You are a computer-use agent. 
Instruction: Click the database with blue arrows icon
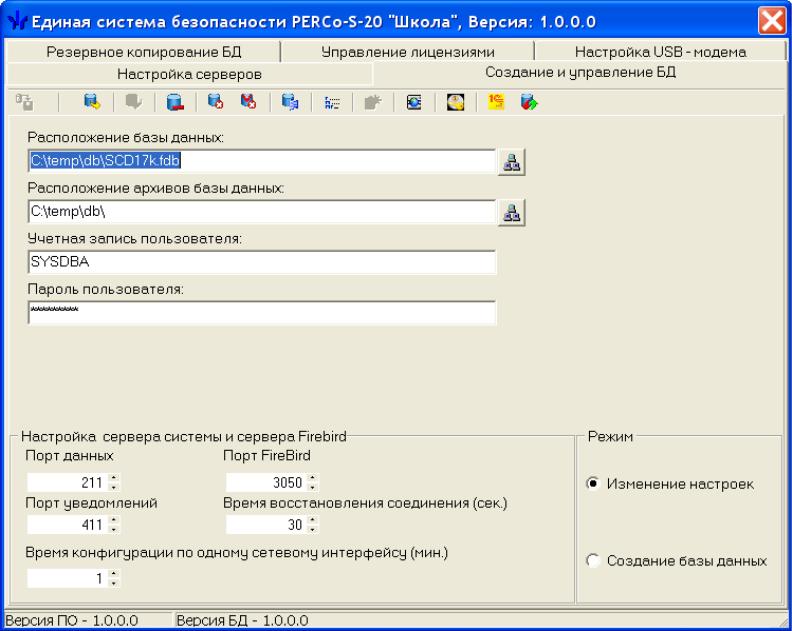point(290,102)
